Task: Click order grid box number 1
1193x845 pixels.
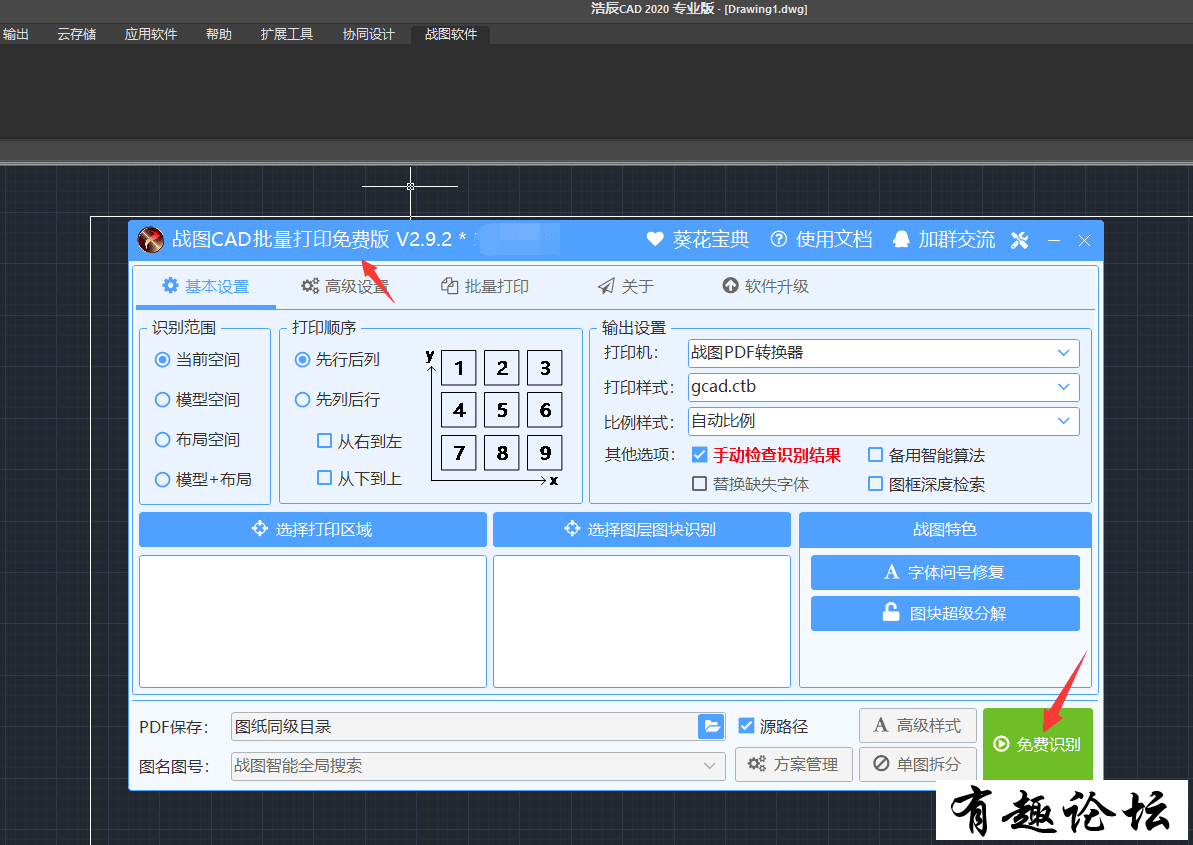Action: pos(459,368)
